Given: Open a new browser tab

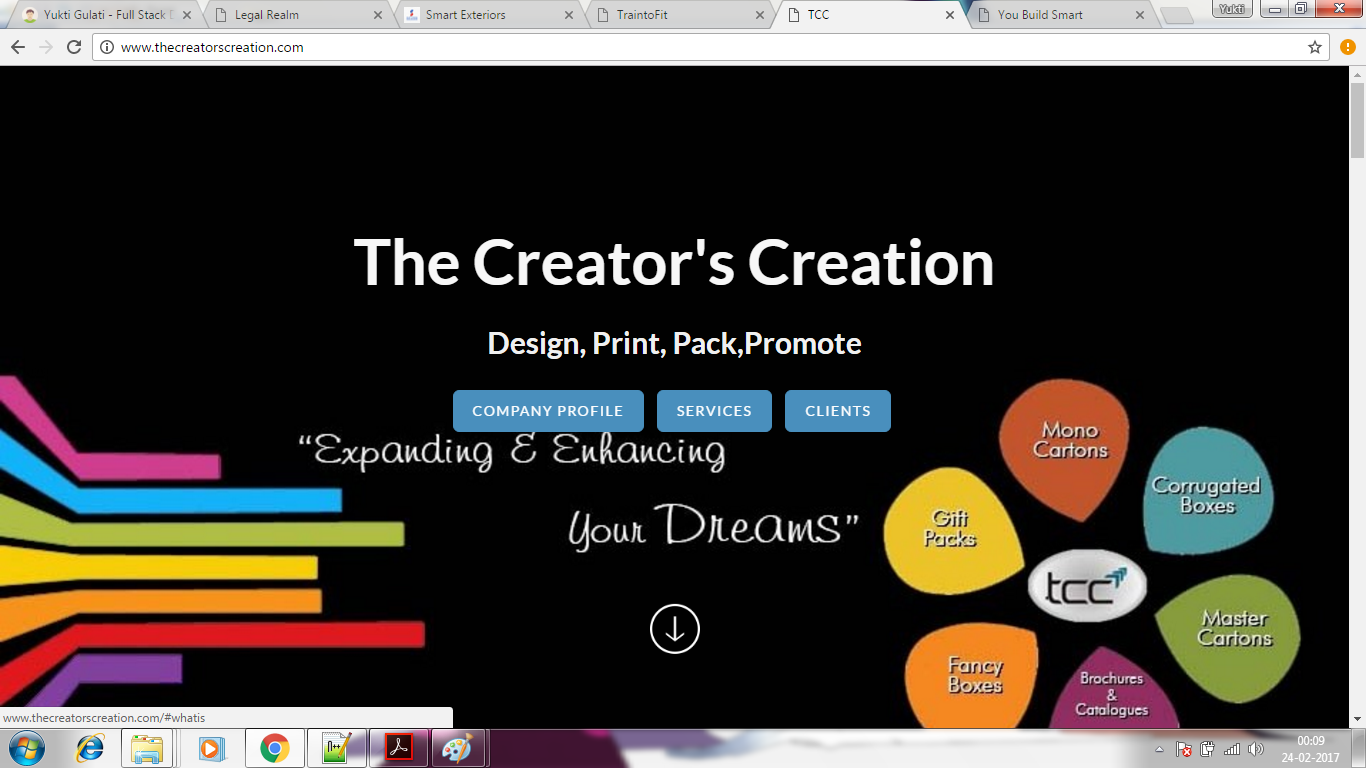Looking at the screenshot, I should point(1177,16).
